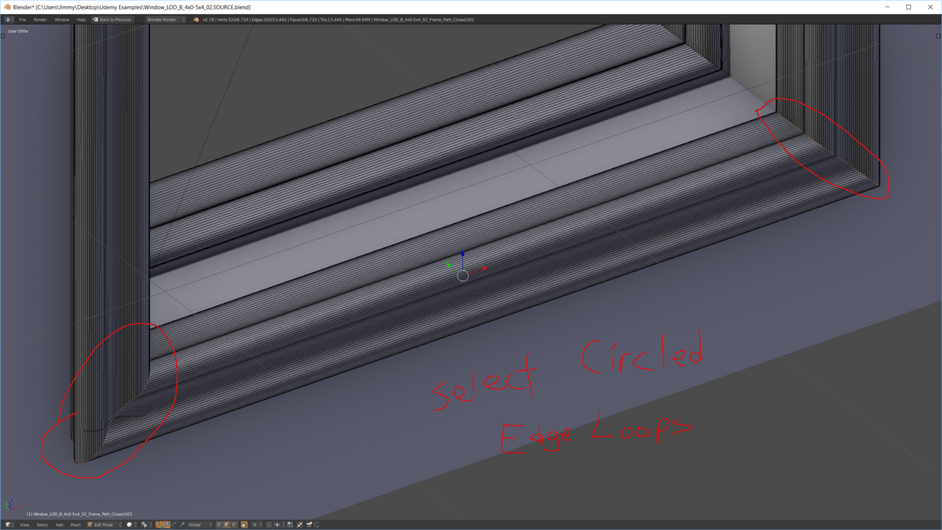Open the View menu in 3D viewport header
This screenshot has width=942, height=530.
pyautogui.click(x=25, y=525)
